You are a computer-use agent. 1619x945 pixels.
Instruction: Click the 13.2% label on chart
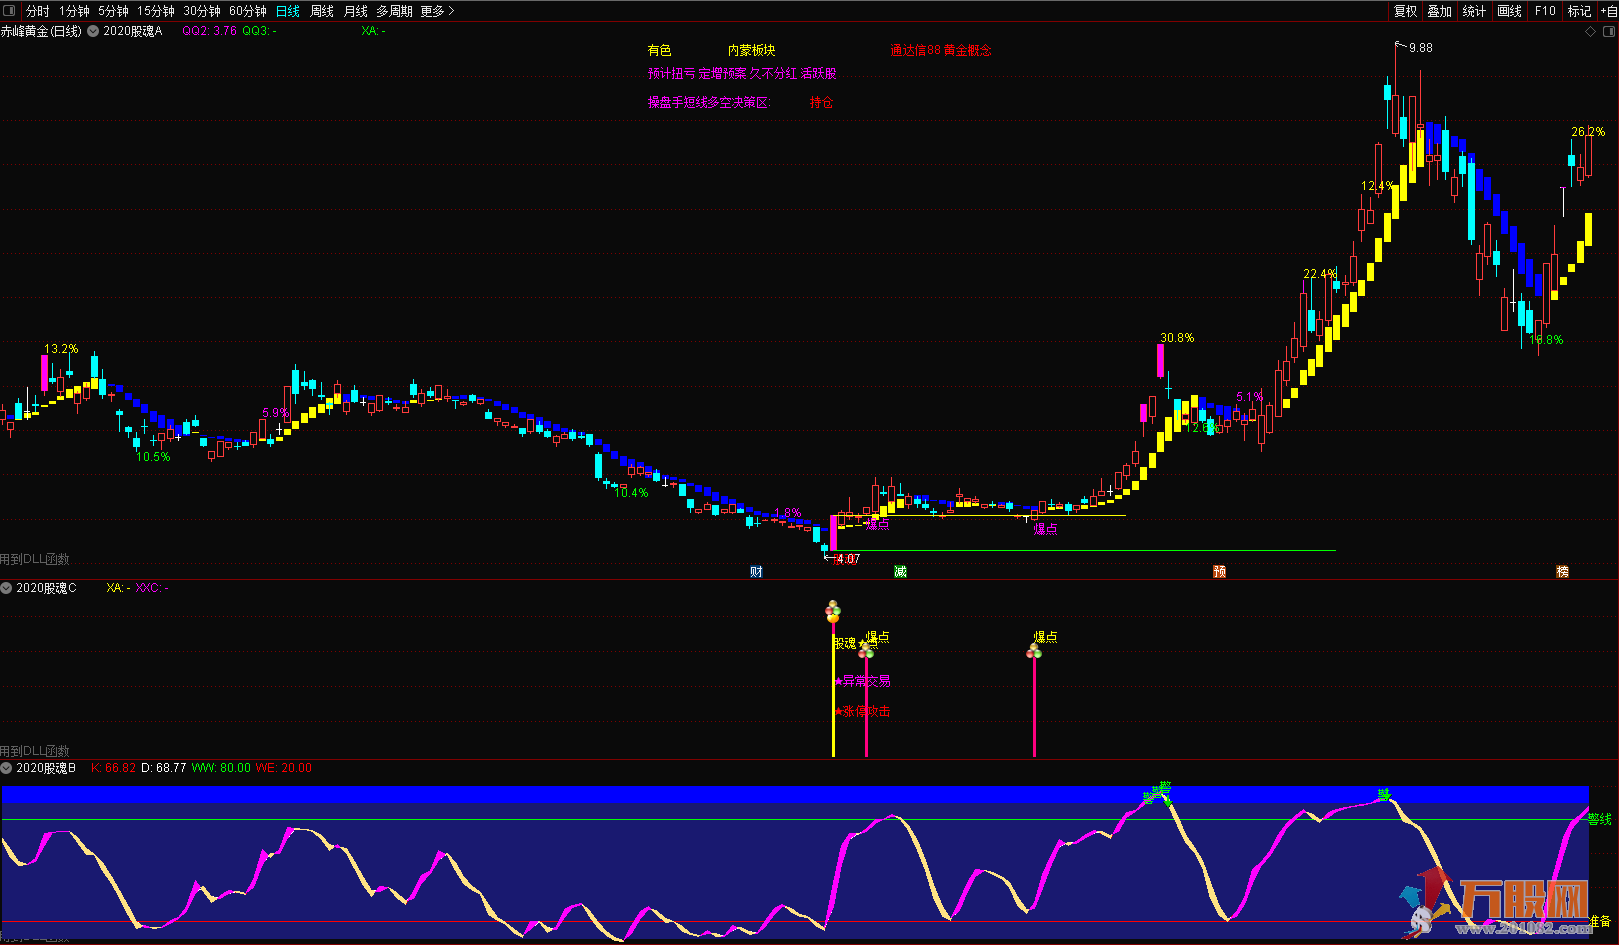[x=61, y=349]
